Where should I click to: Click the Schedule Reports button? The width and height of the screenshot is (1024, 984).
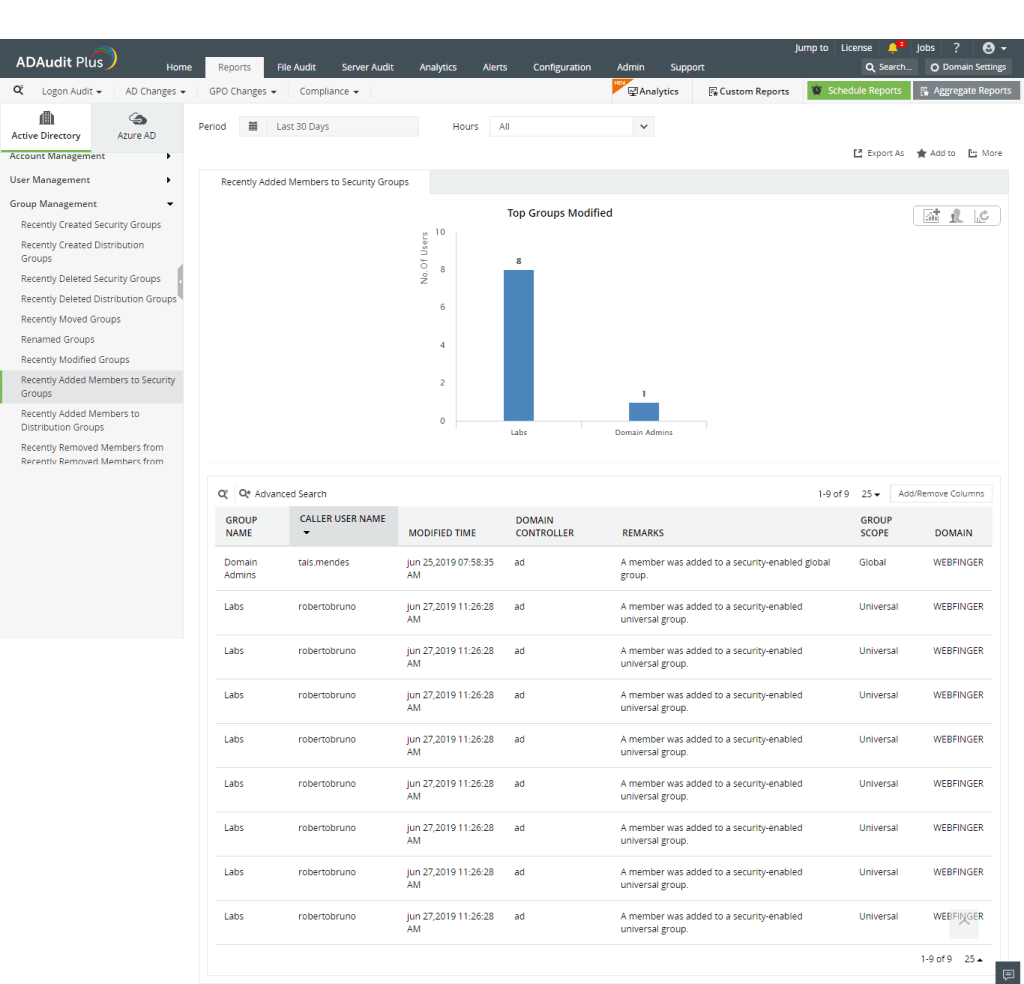(858, 91)
